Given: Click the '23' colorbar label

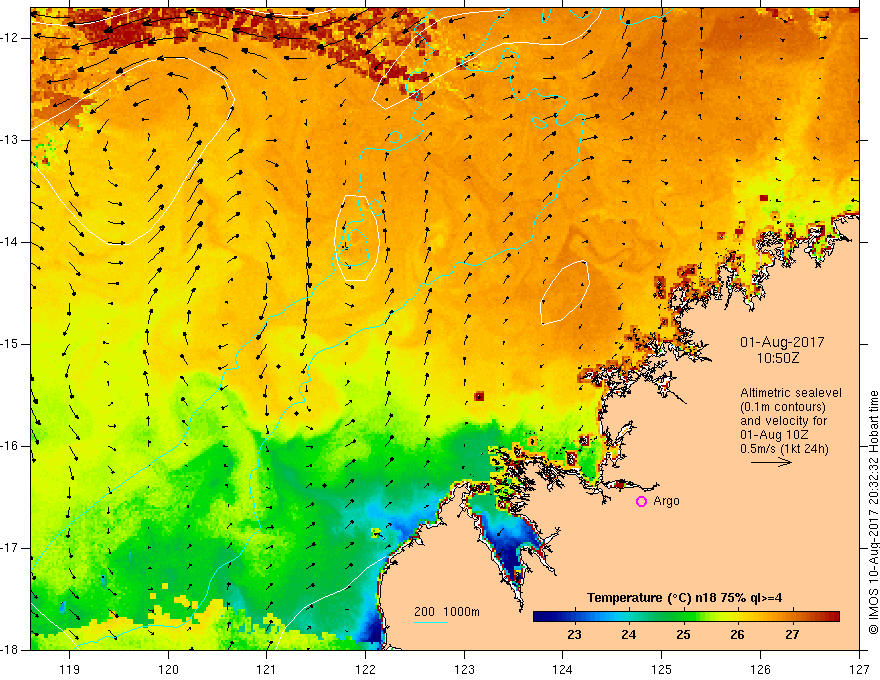Looking at the screenshot, I should pos(574,635).
